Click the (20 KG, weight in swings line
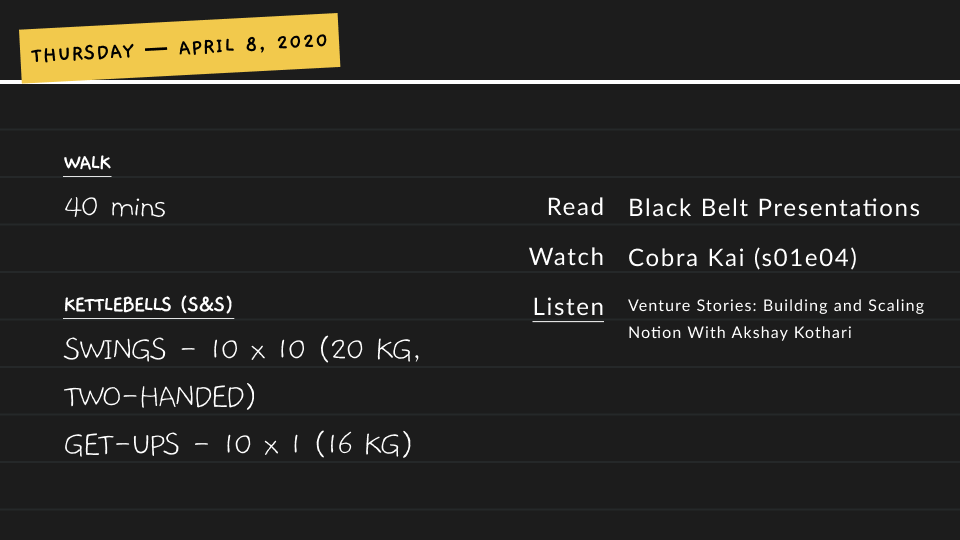 coord(370,350)
